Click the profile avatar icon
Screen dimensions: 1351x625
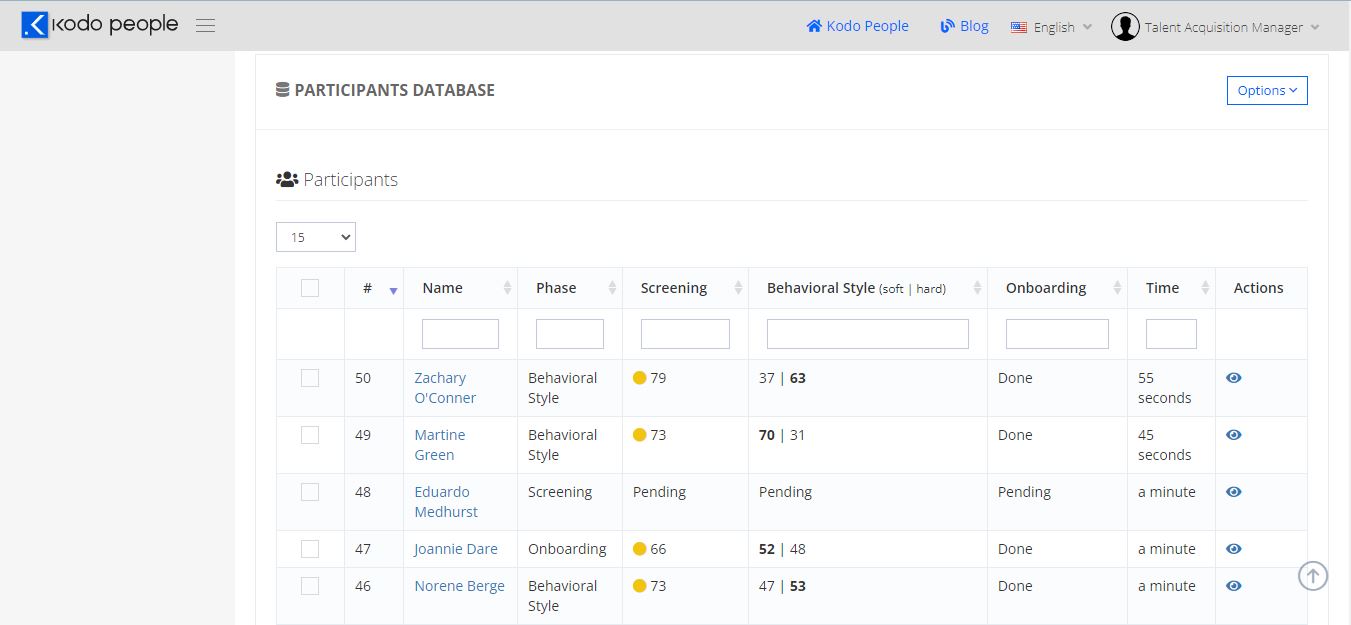(1124, 26)
